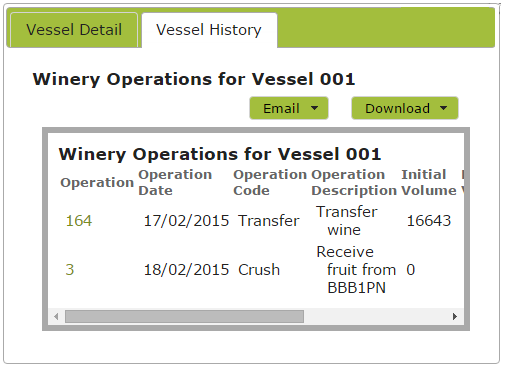Viewport: 505px width, 368px height.
Task: Select the Vessel History tab
Action: pos(209,30)
